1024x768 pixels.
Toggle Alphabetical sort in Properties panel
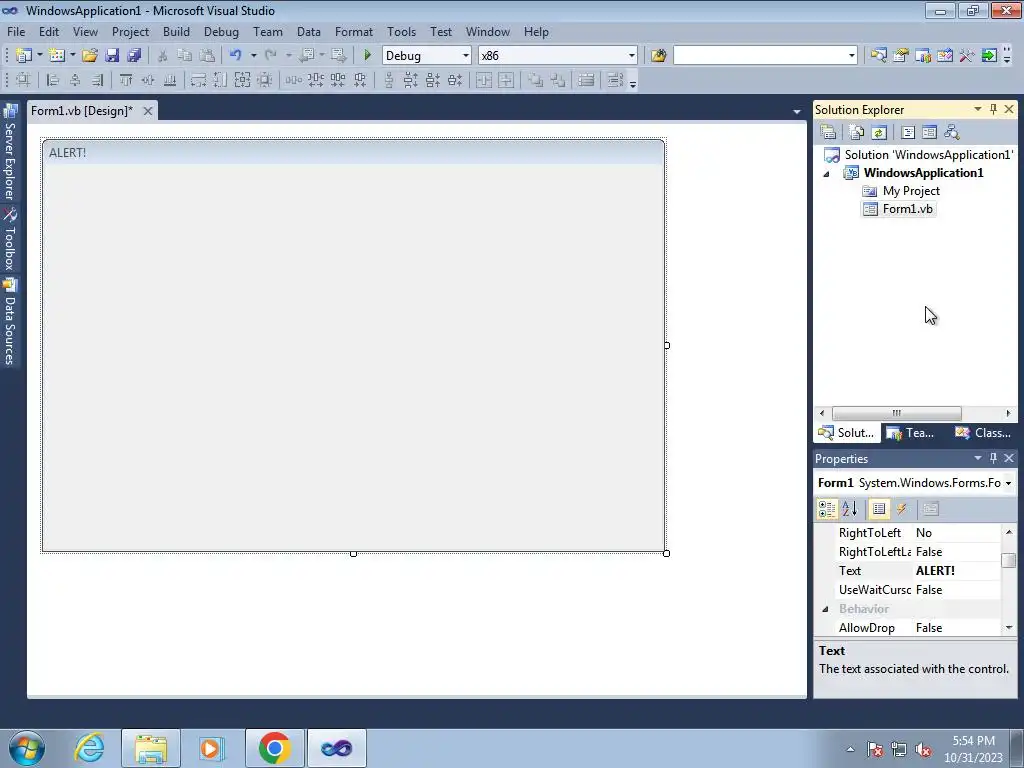point(850,509)
